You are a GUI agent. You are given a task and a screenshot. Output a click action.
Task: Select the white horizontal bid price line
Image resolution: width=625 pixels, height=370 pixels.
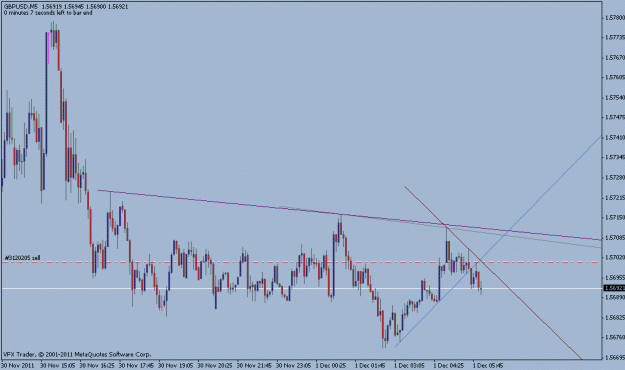301,288
